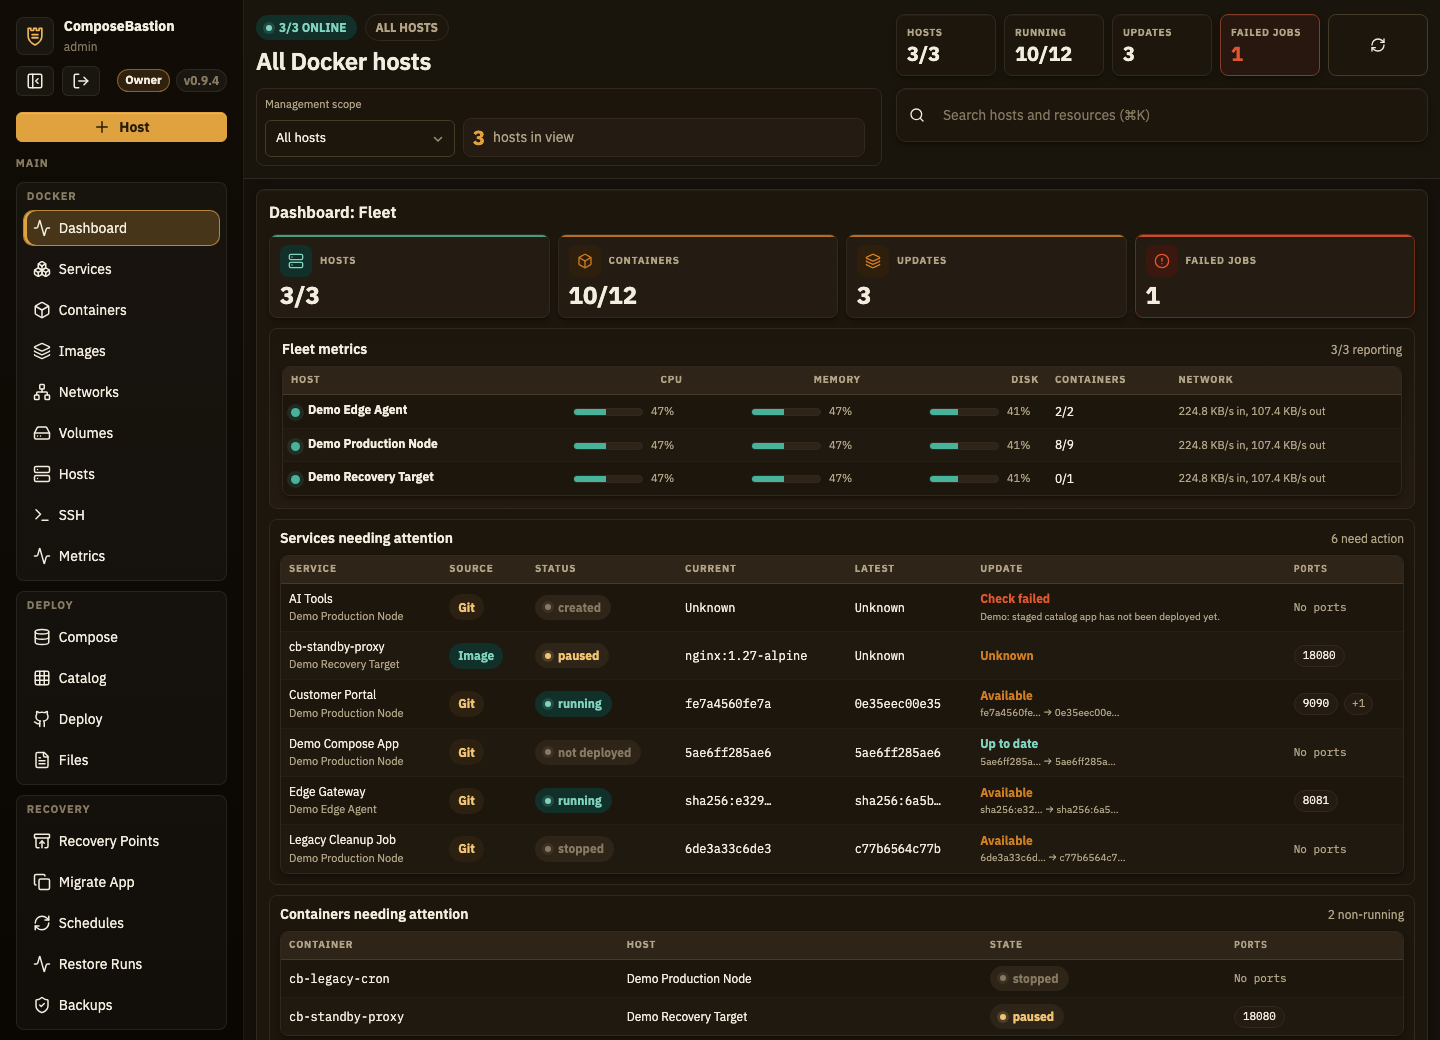Click the paused status badge of cb-standby-proxy container
Screen dimensions: 1440x1040
[x=1026, y=1017]
